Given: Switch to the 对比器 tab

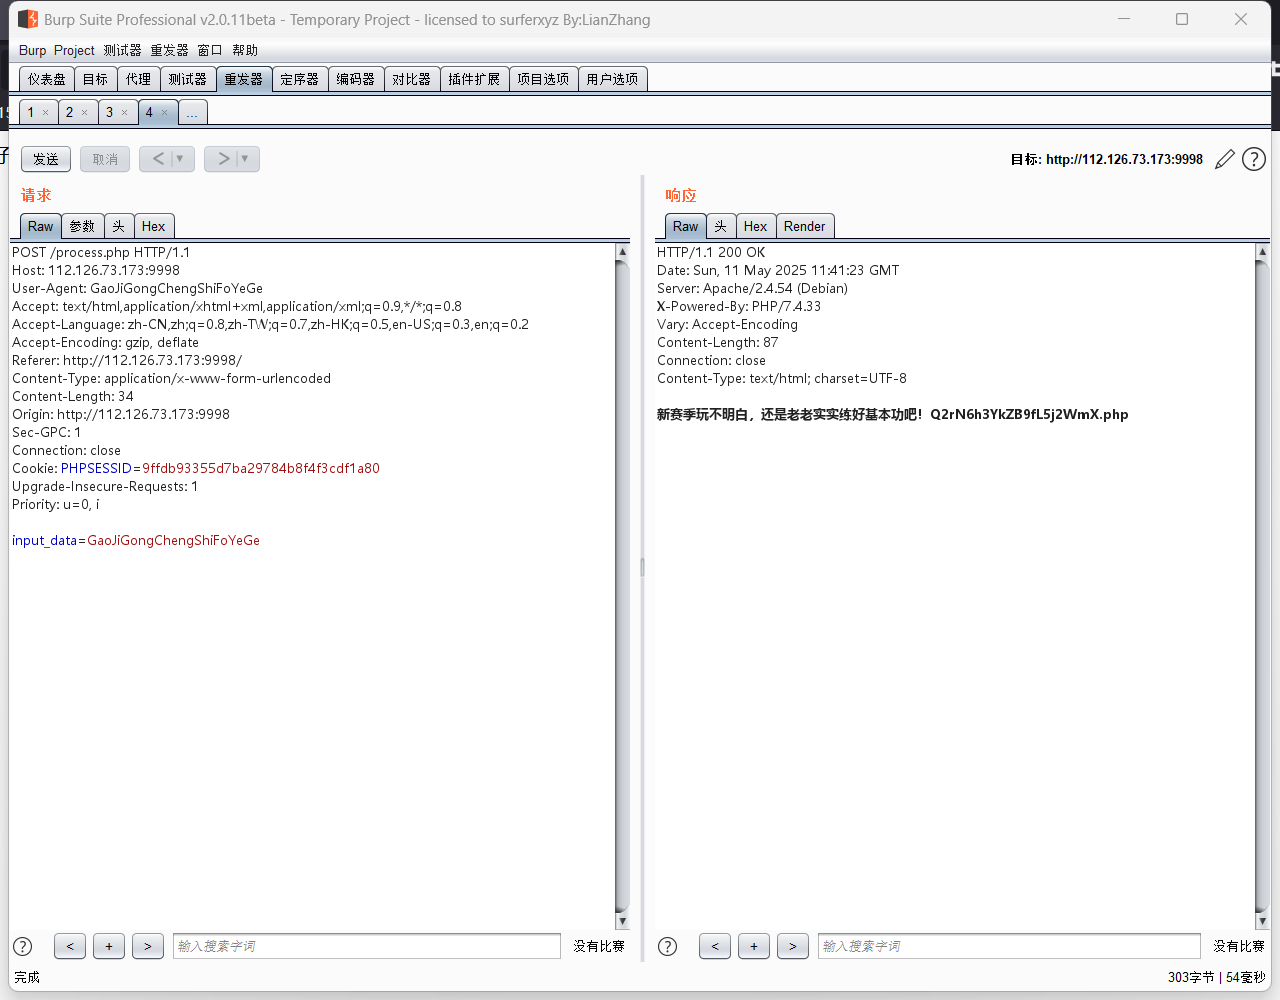Looking at the screenshot, I should click(412, 79).
